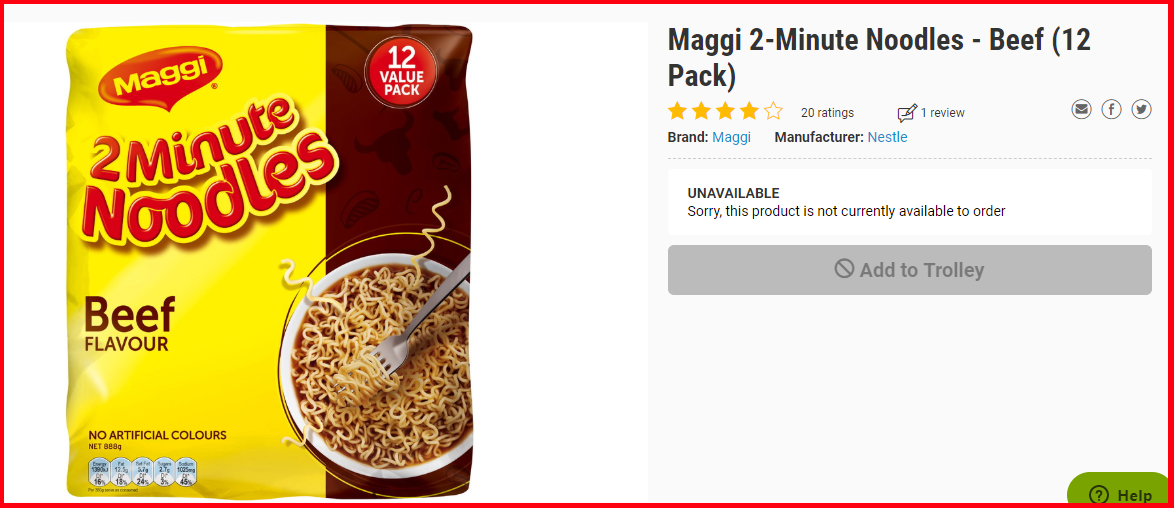
Task: Click the Maggi noodles product image
Action: 270,262
